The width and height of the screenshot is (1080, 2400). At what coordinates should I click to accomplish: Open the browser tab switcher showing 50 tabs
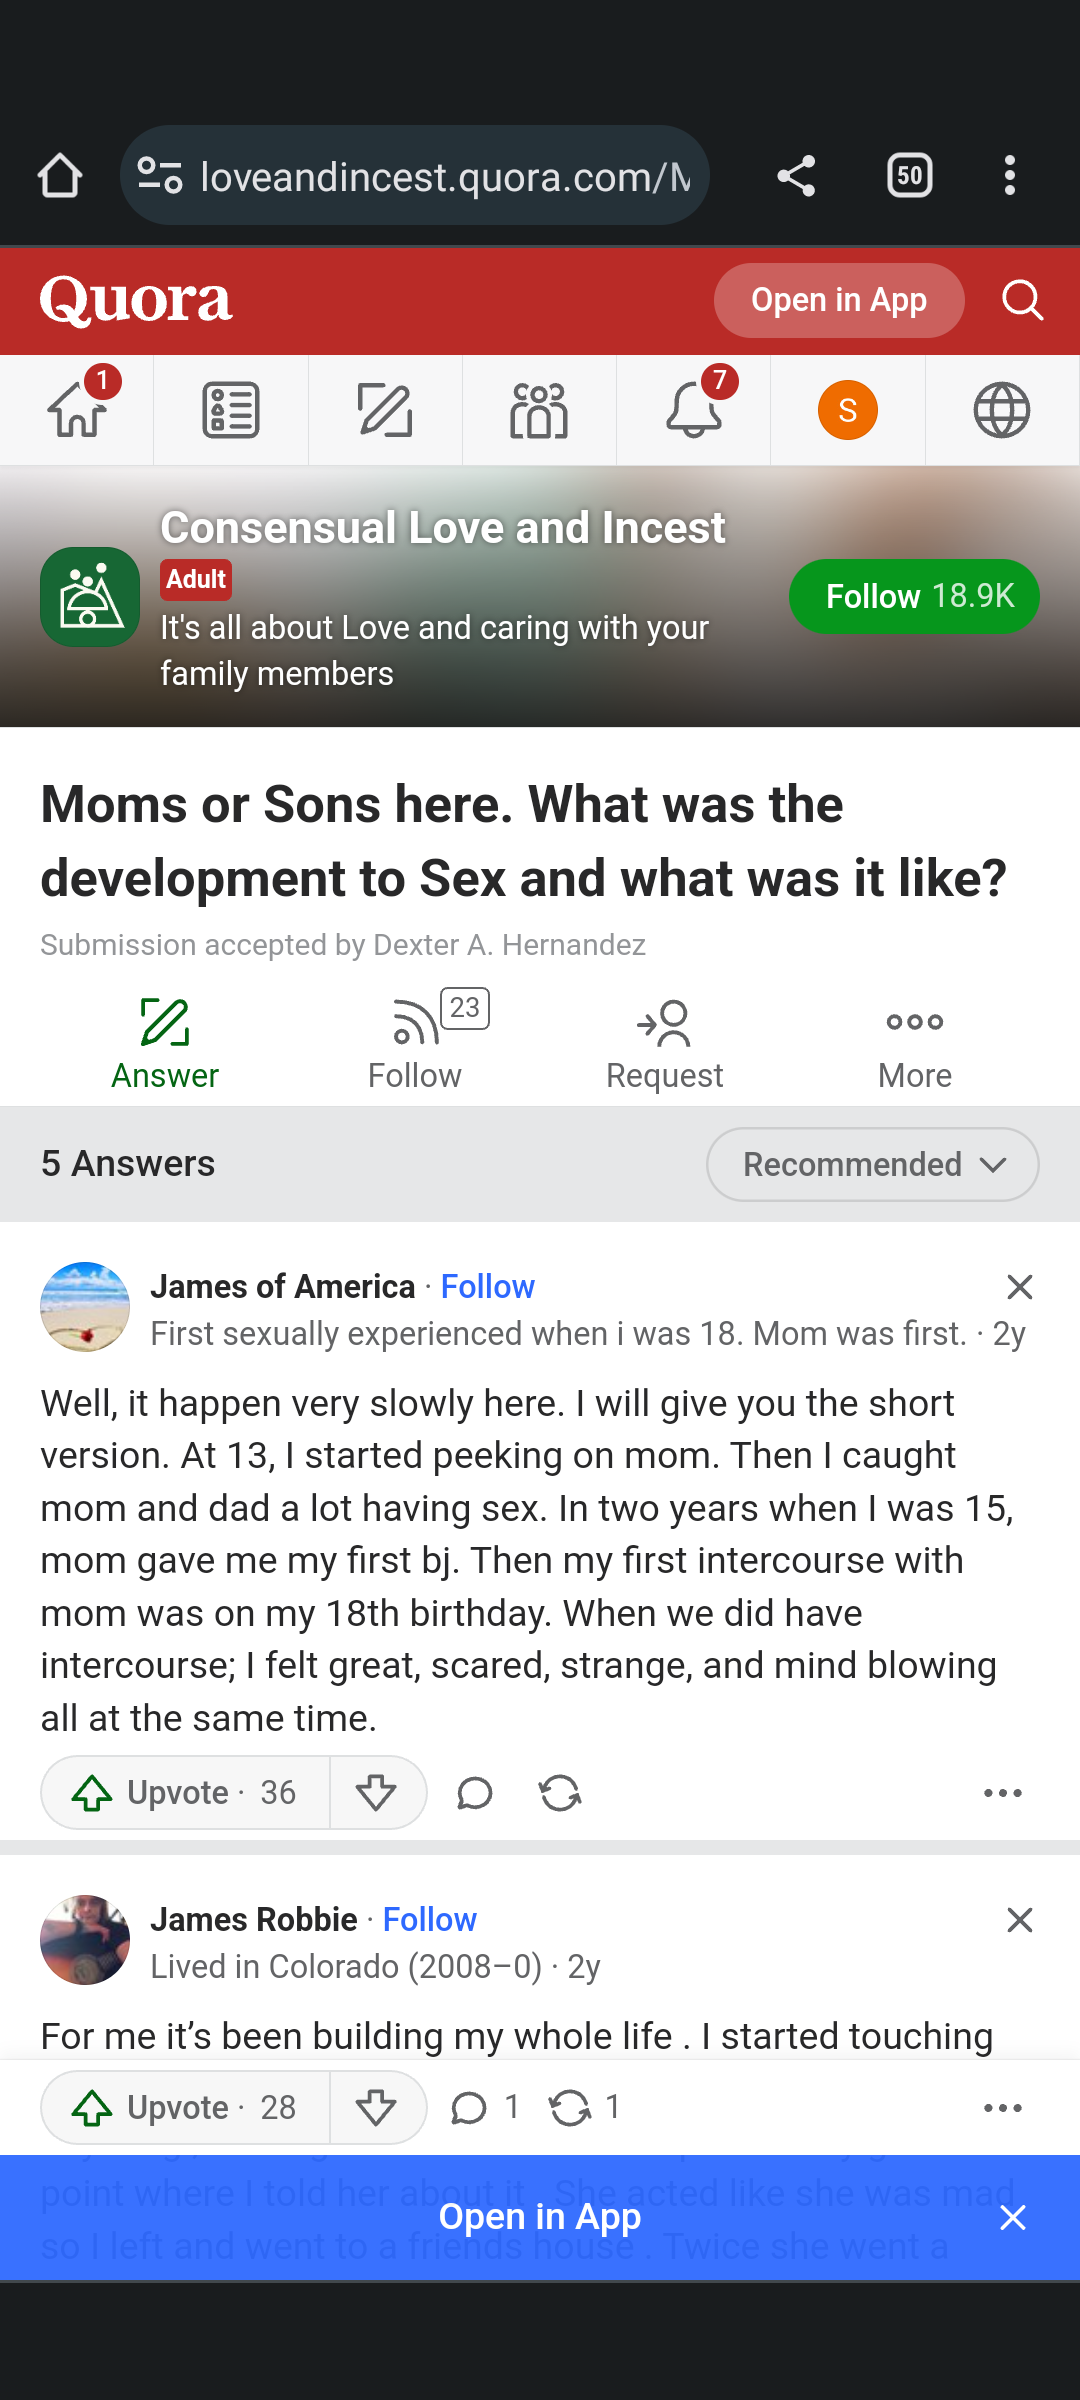[908, 175]
